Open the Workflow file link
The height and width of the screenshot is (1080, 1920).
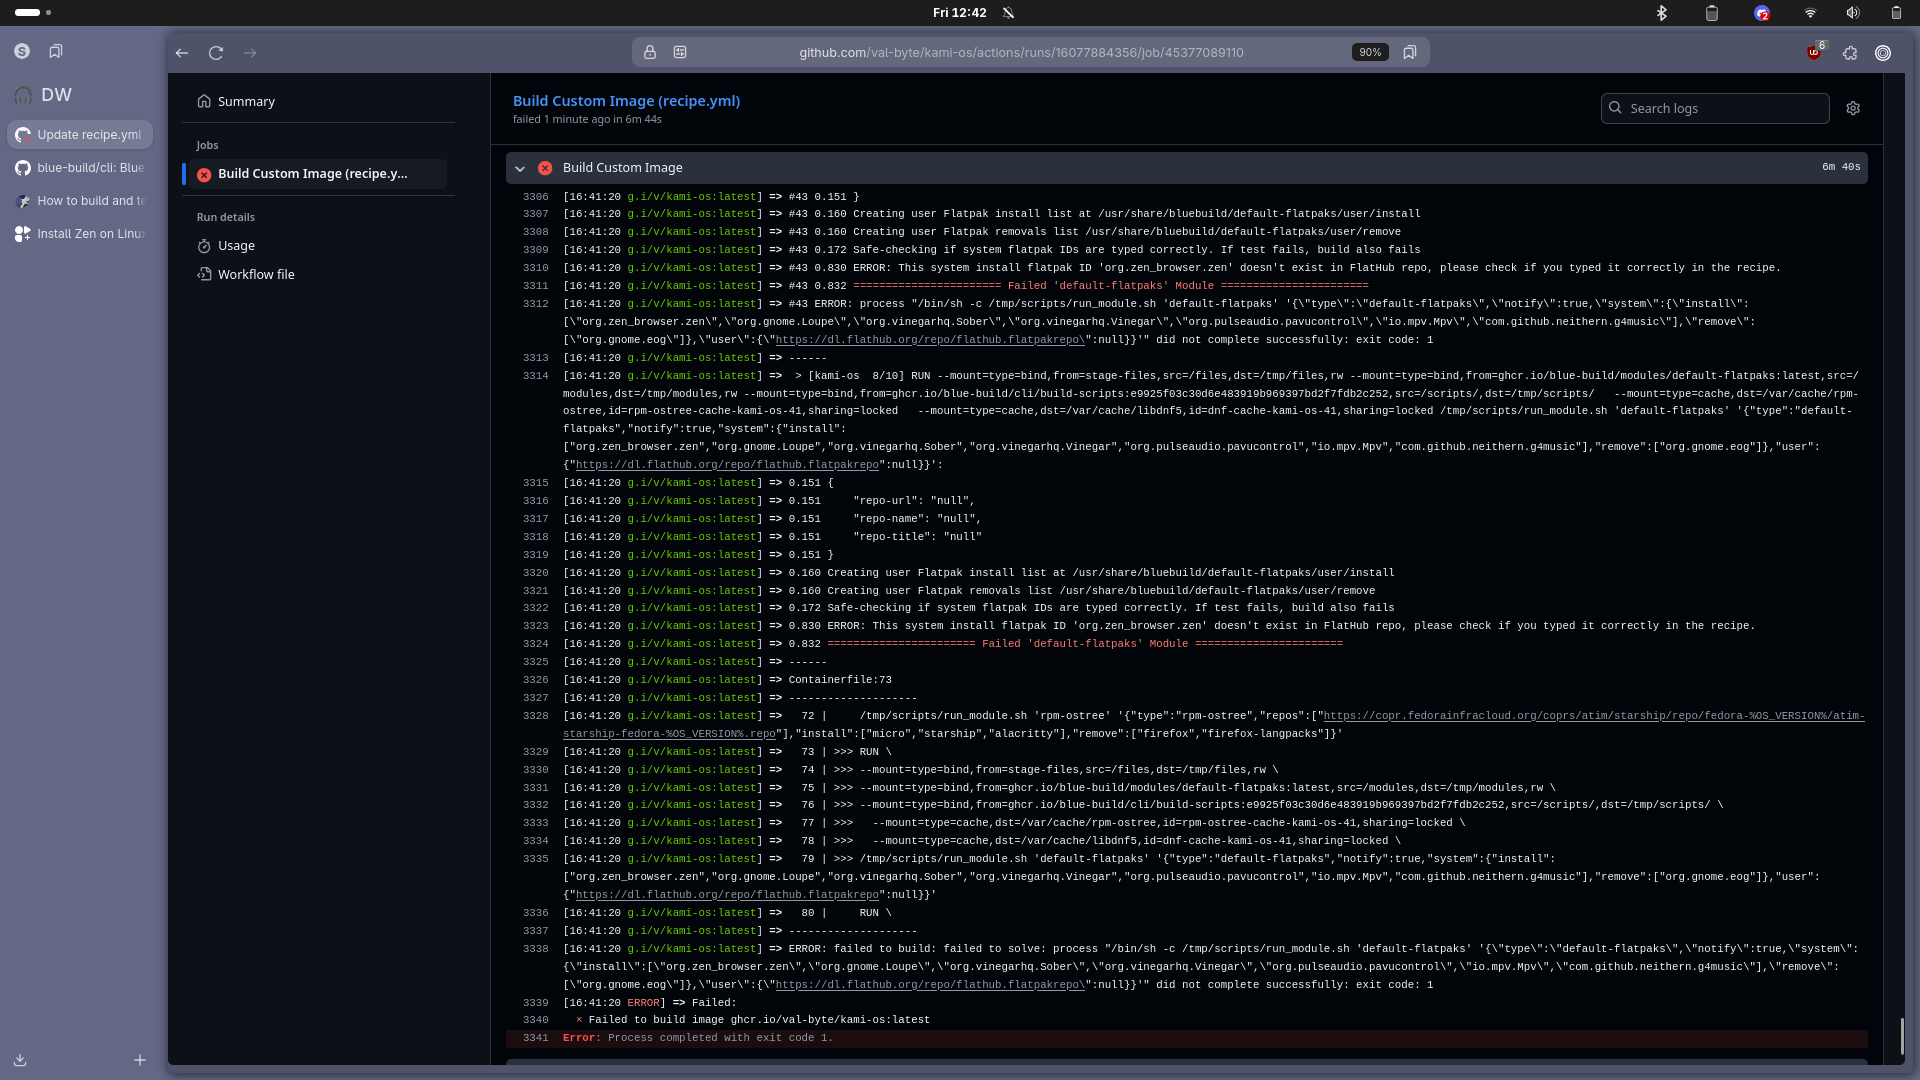[256, 274]
